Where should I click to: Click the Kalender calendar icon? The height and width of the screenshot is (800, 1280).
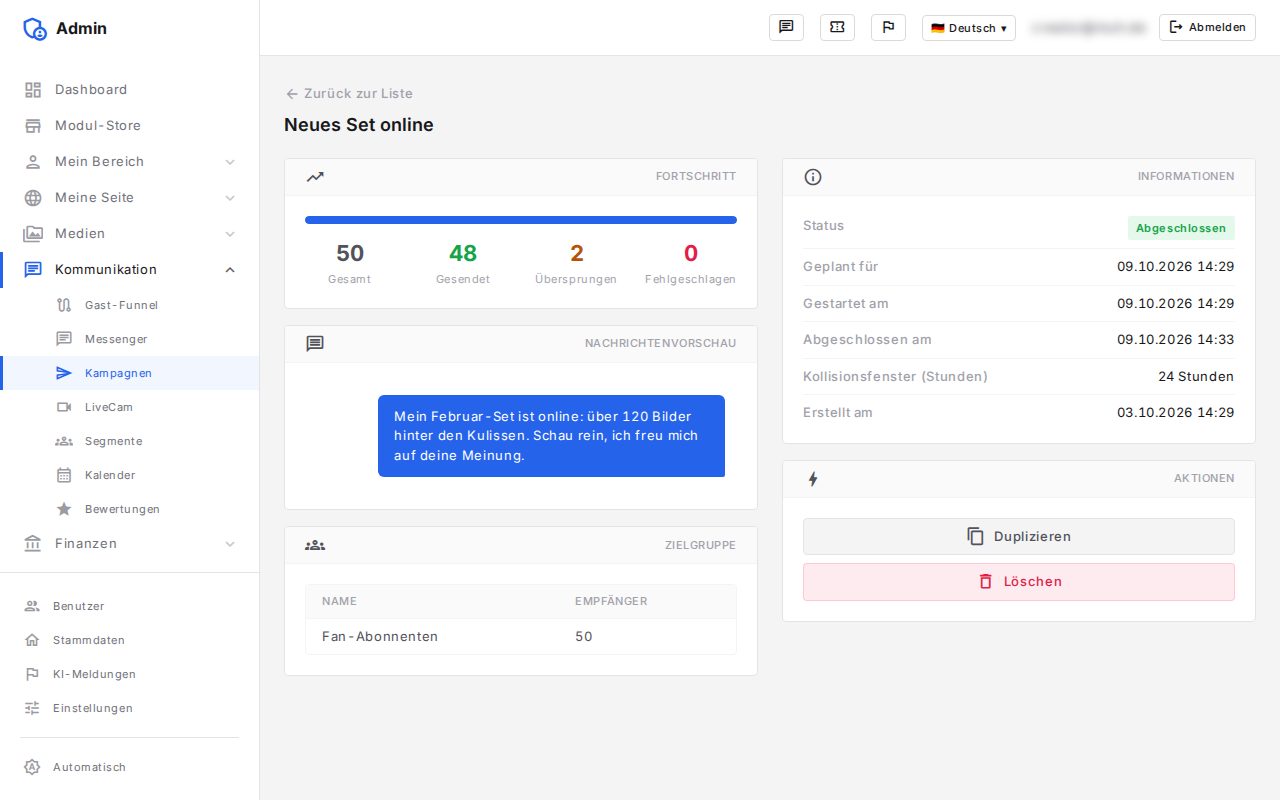(x=64, y=475)
